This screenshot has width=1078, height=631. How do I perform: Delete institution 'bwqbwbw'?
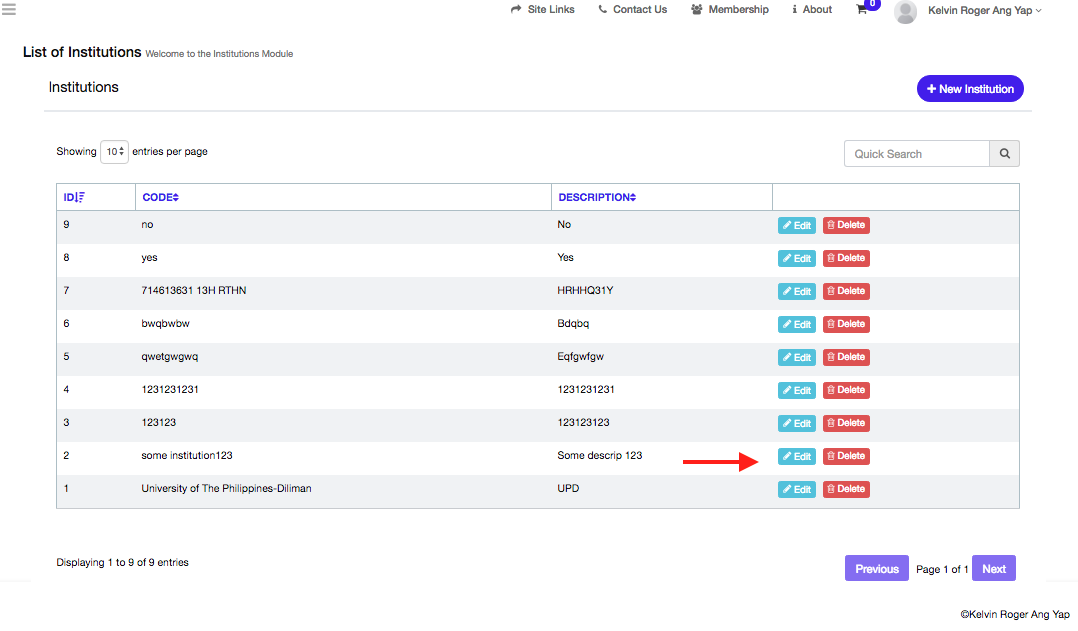tap(846, 324)
